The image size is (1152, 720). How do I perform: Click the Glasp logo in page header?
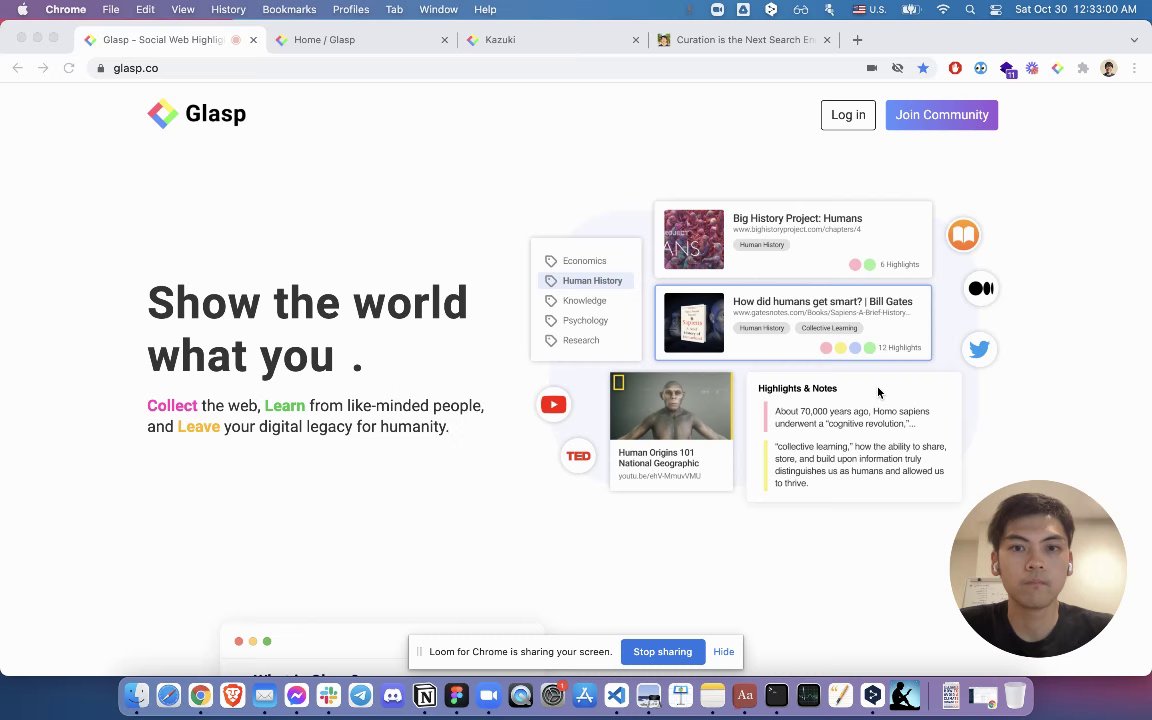[x=196, y=114]
